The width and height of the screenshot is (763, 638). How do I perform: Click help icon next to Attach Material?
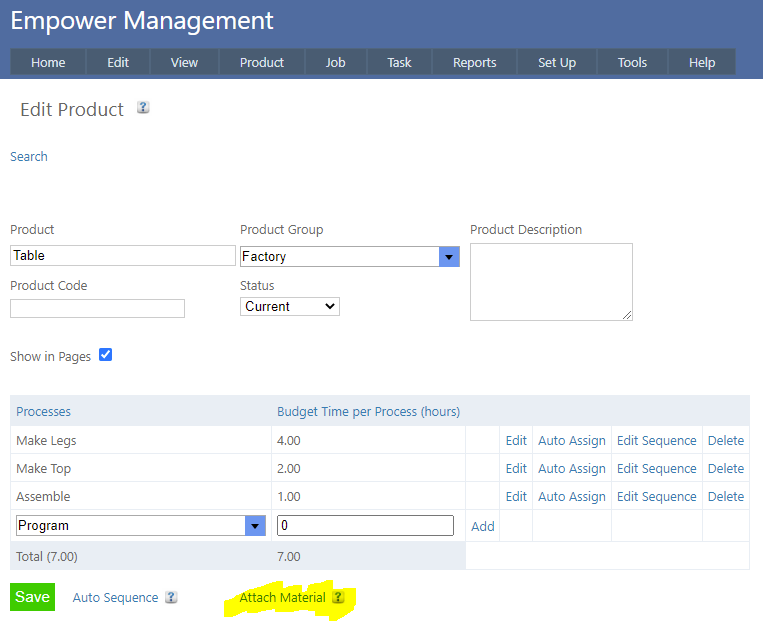click(338, 597)
